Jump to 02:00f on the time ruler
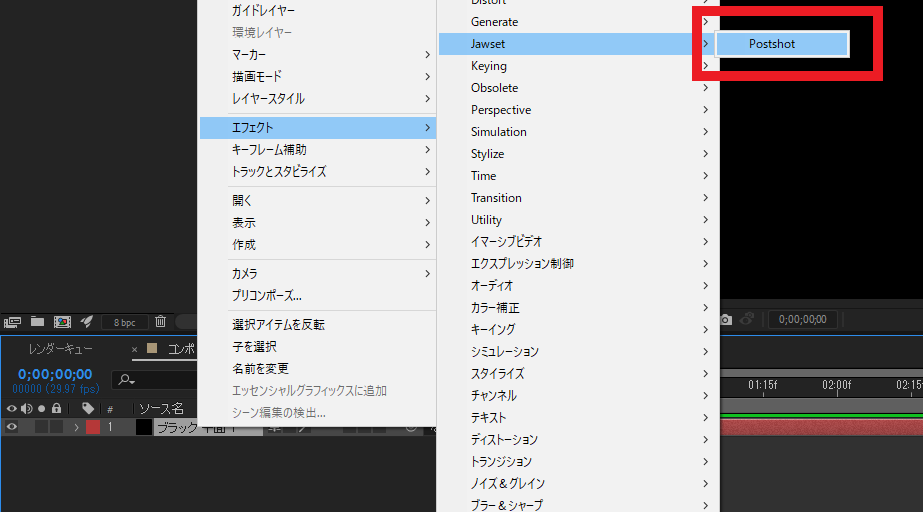Screen dimensions: 923x512 click(x=836, y=385)
